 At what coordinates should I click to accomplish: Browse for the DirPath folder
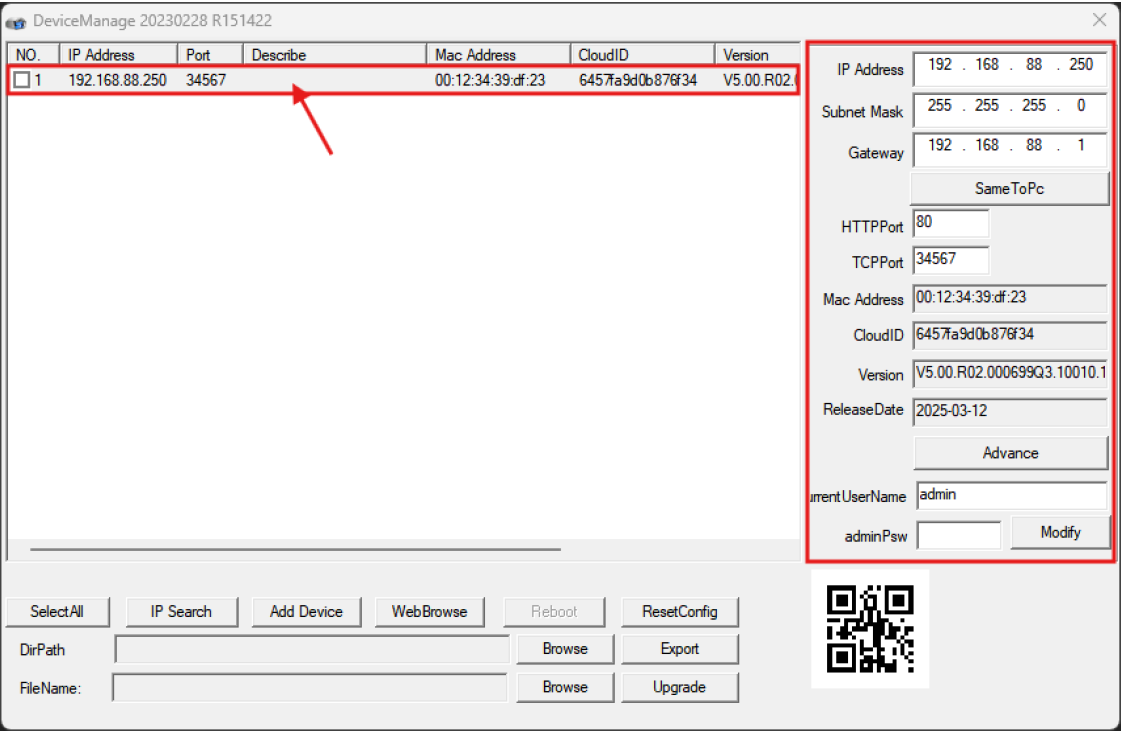click(x=565, y=649)
